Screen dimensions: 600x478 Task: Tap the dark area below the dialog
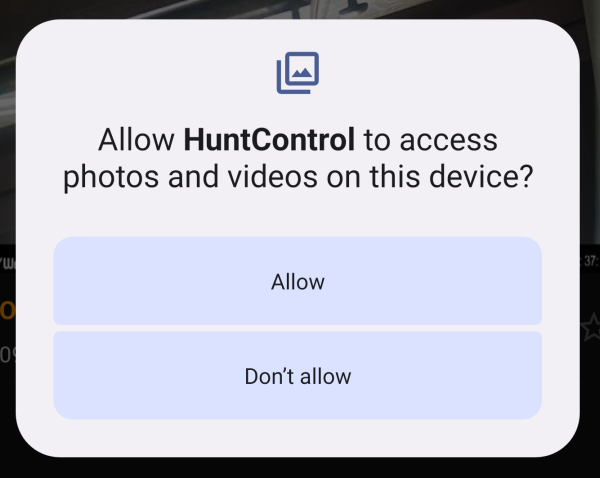click(298, 468)
